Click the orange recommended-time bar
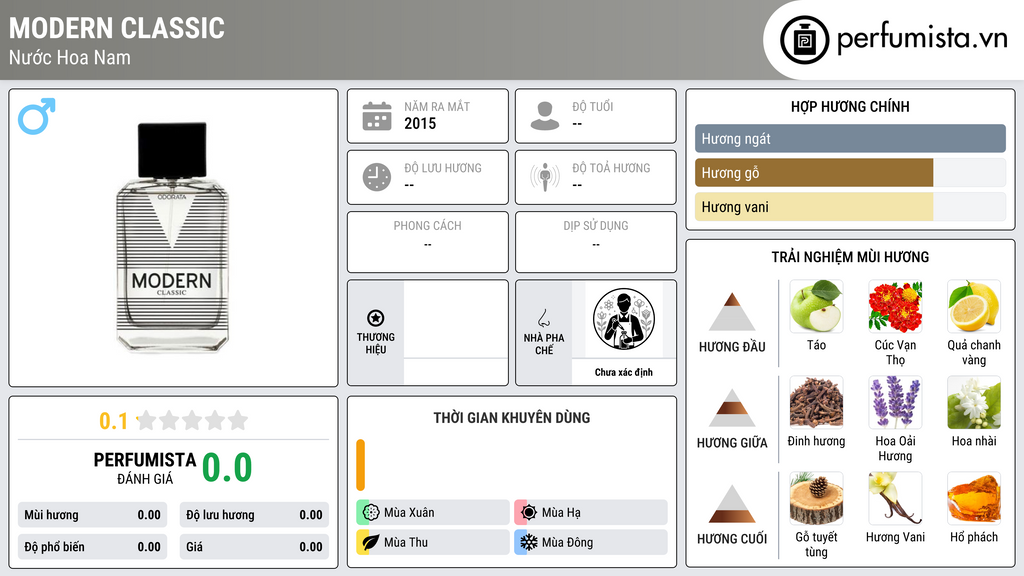Viewport: 1024px width, 576px height. (360, 465)
